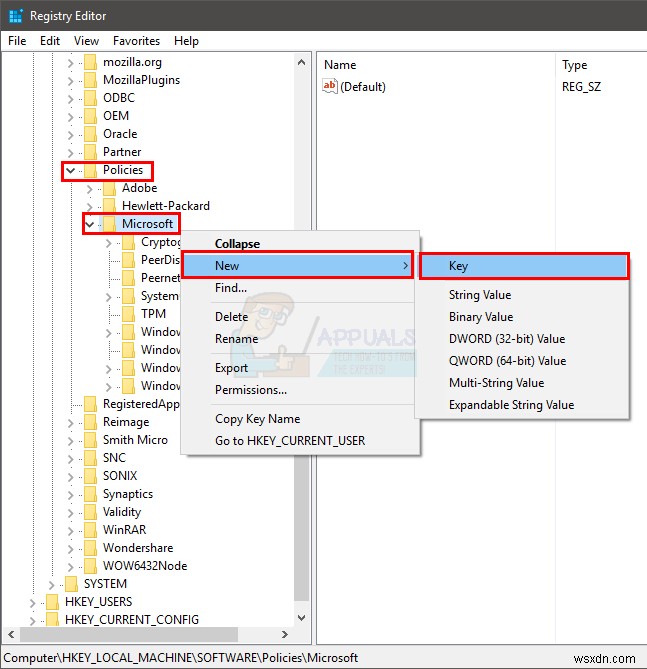Click the Smith Micro folder icon
The image size is (647, 669).
tap(90, 440)
